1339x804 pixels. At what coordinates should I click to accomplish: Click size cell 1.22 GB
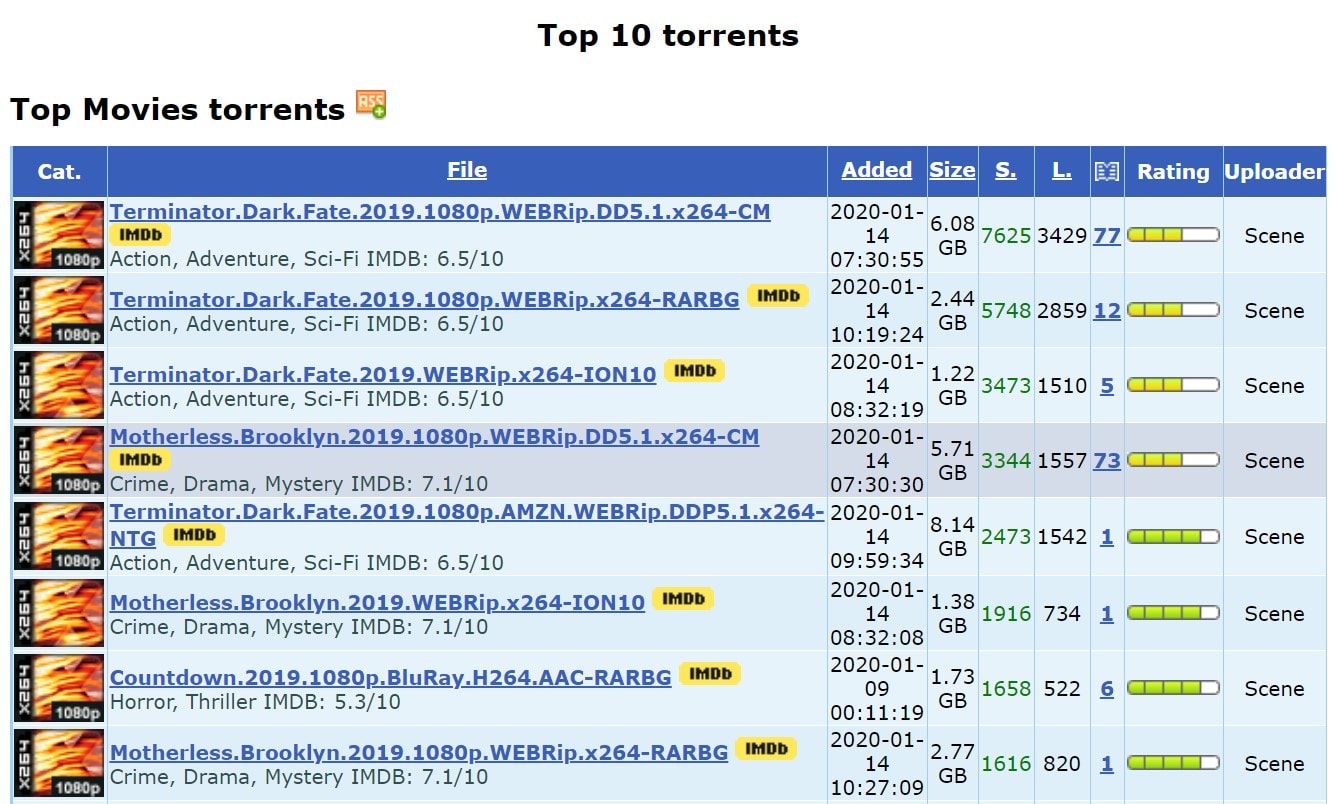952,385
